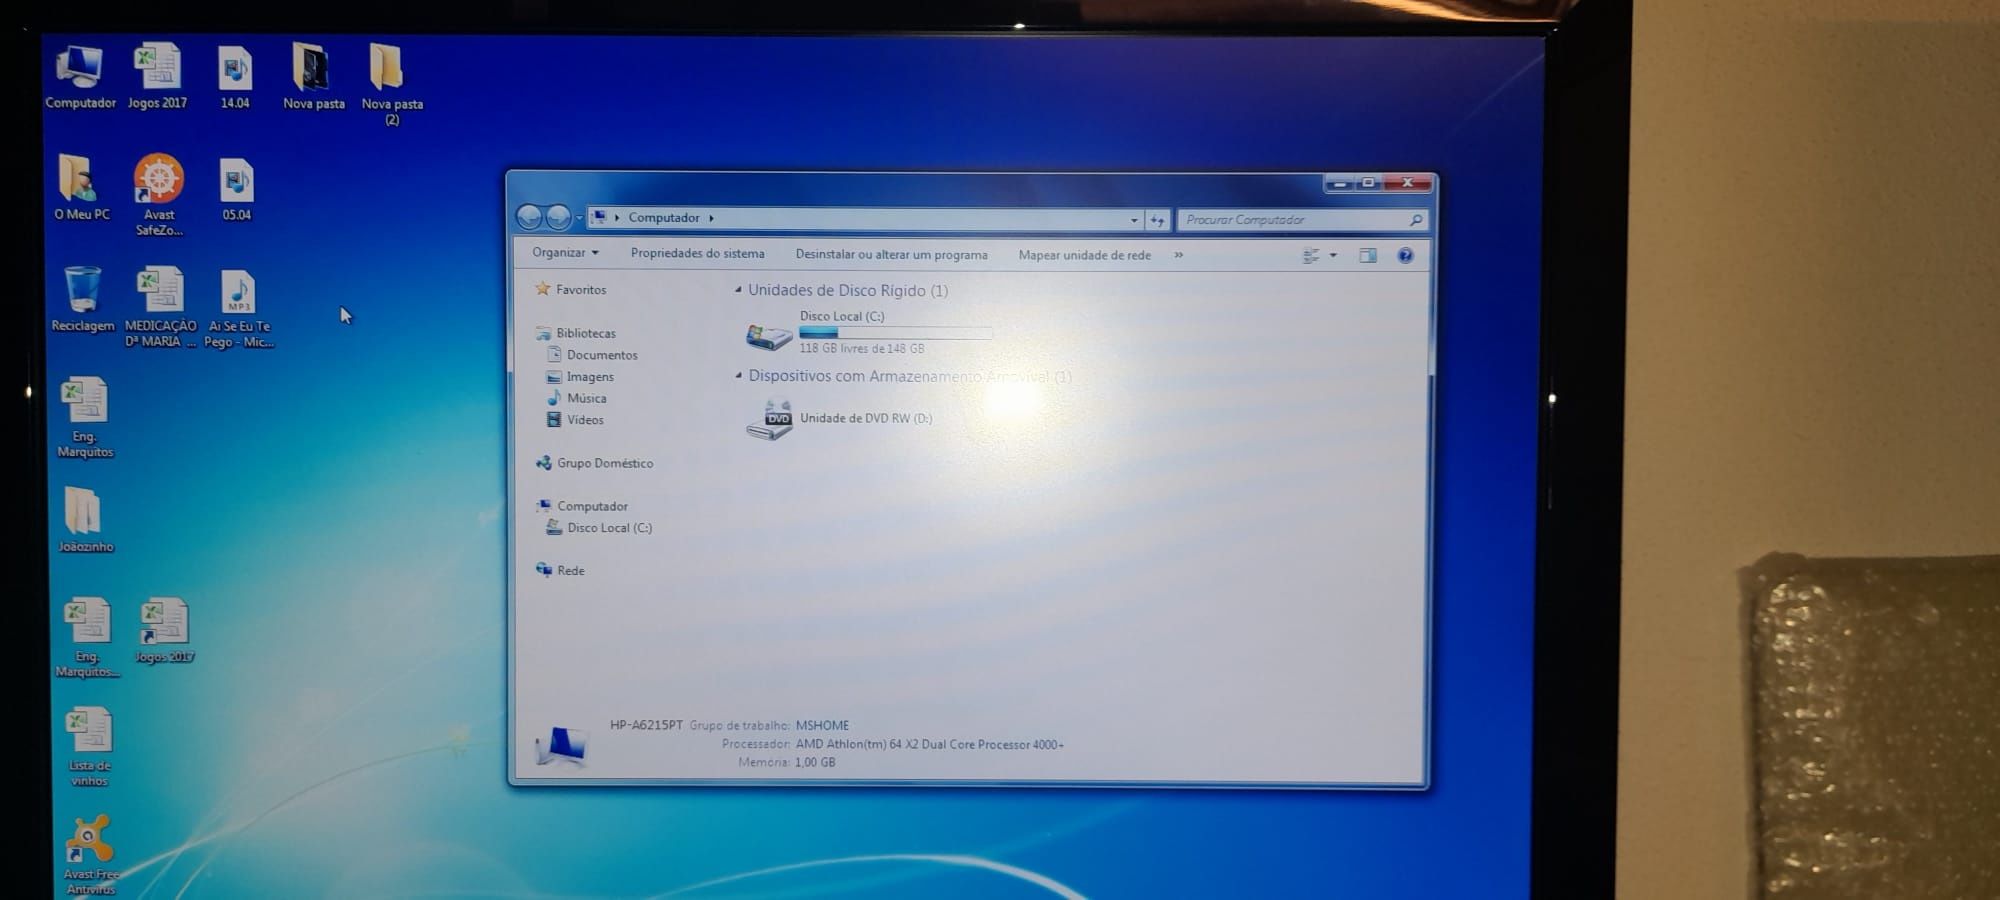The width and height of the screenshot is (2000, 900).
Task: Click AMD Athlon processor text
Action: pyautogui.click(x=929, y=745)
